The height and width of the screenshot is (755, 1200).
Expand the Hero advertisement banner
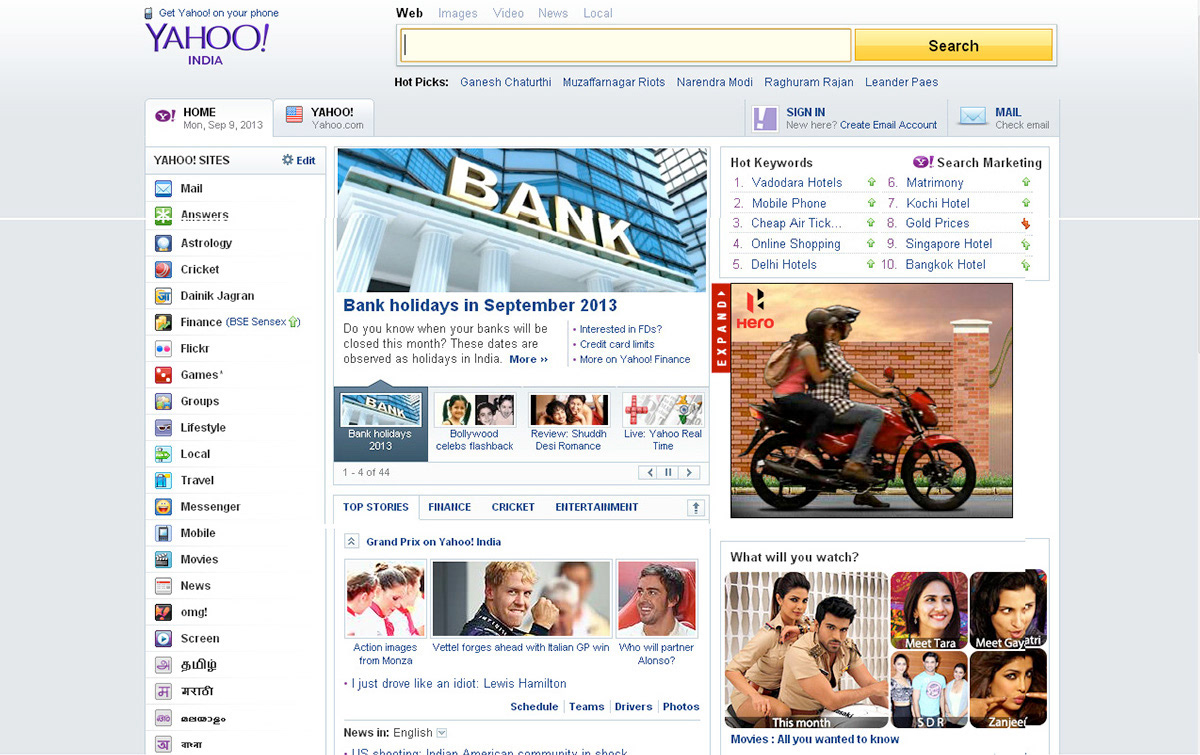pyautogui.click(x=721, y=329)
